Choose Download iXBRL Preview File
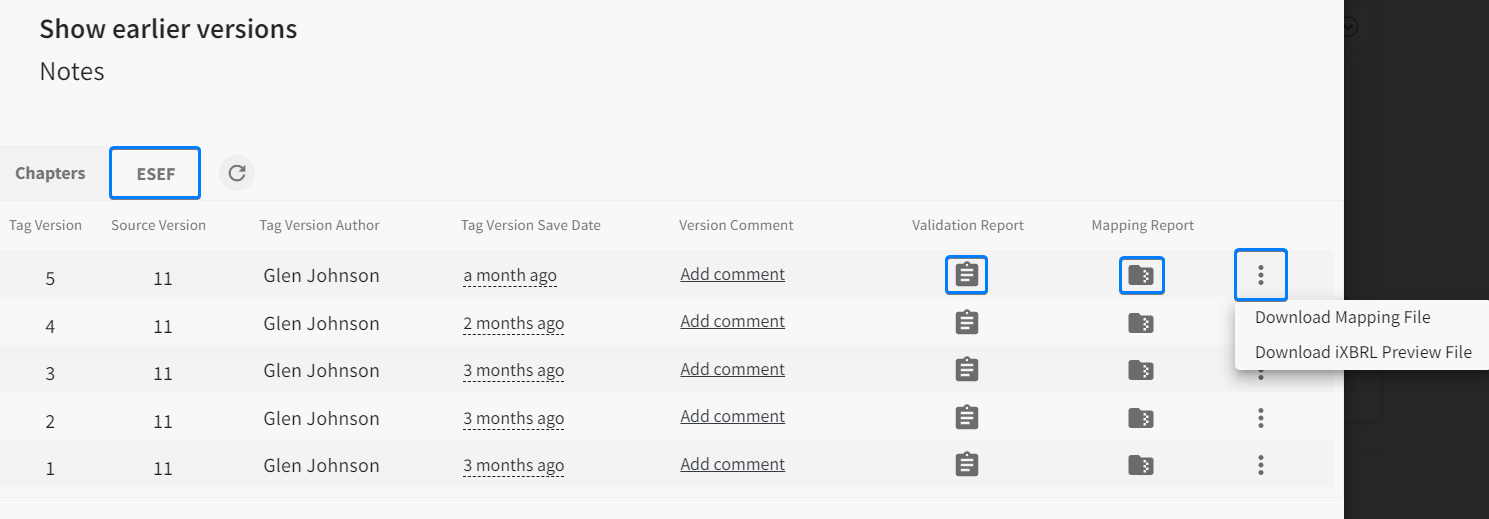The height and width of the screenshot is (519, 1489). click(x=1363, y=352)
